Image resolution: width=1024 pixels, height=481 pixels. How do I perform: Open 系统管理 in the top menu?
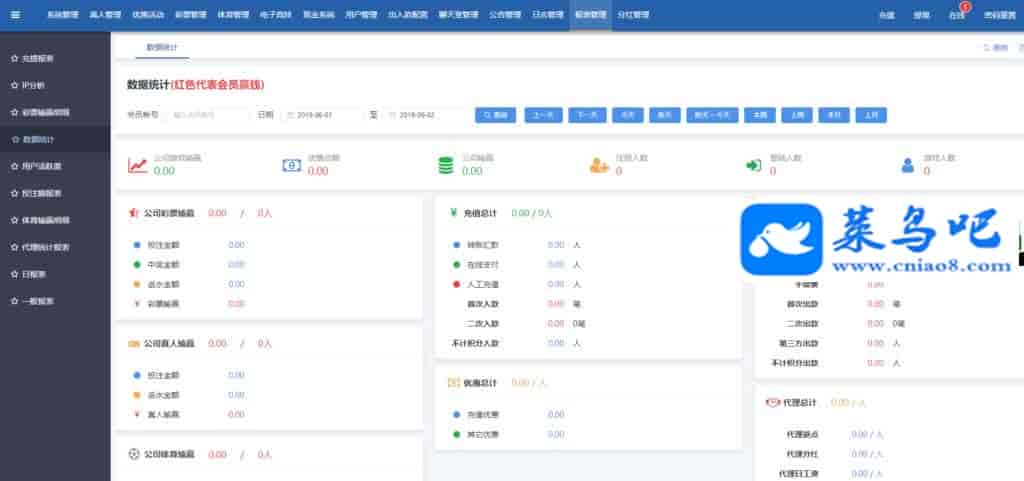[62, 15]
